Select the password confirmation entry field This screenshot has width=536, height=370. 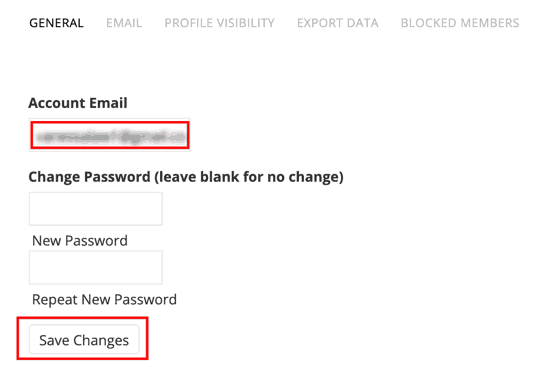click(96, 267)
